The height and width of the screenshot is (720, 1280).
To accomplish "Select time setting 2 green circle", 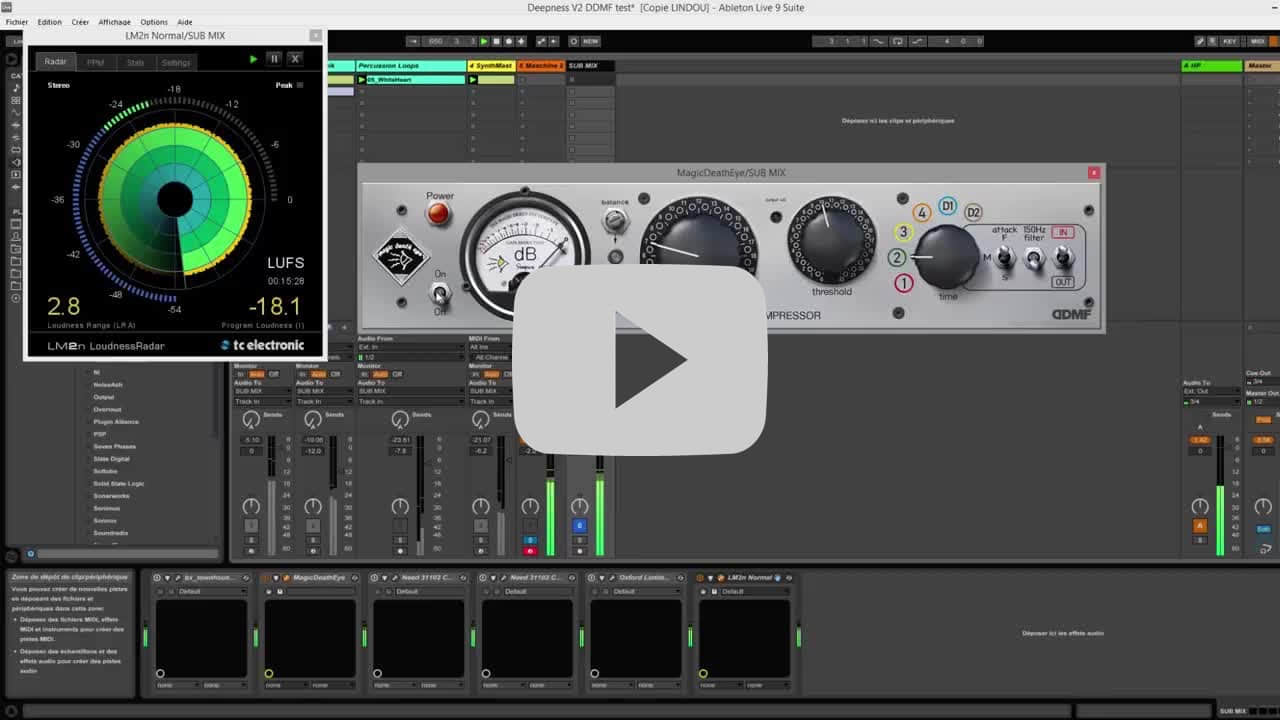I will [x=897, y=258].
